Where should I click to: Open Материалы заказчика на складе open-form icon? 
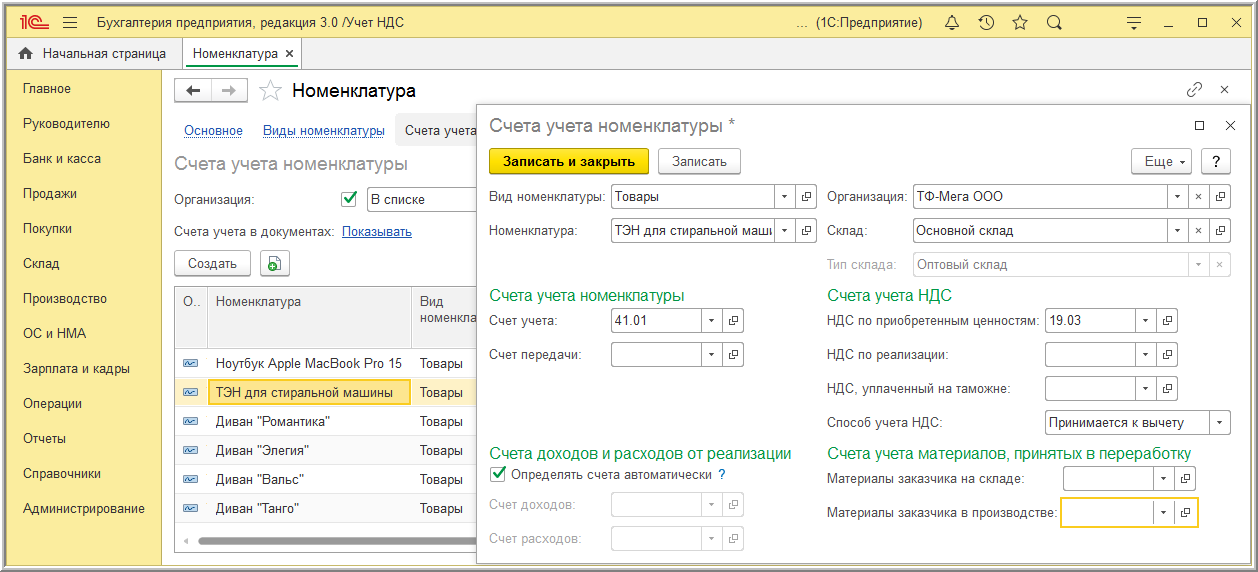pos(1185,479)
